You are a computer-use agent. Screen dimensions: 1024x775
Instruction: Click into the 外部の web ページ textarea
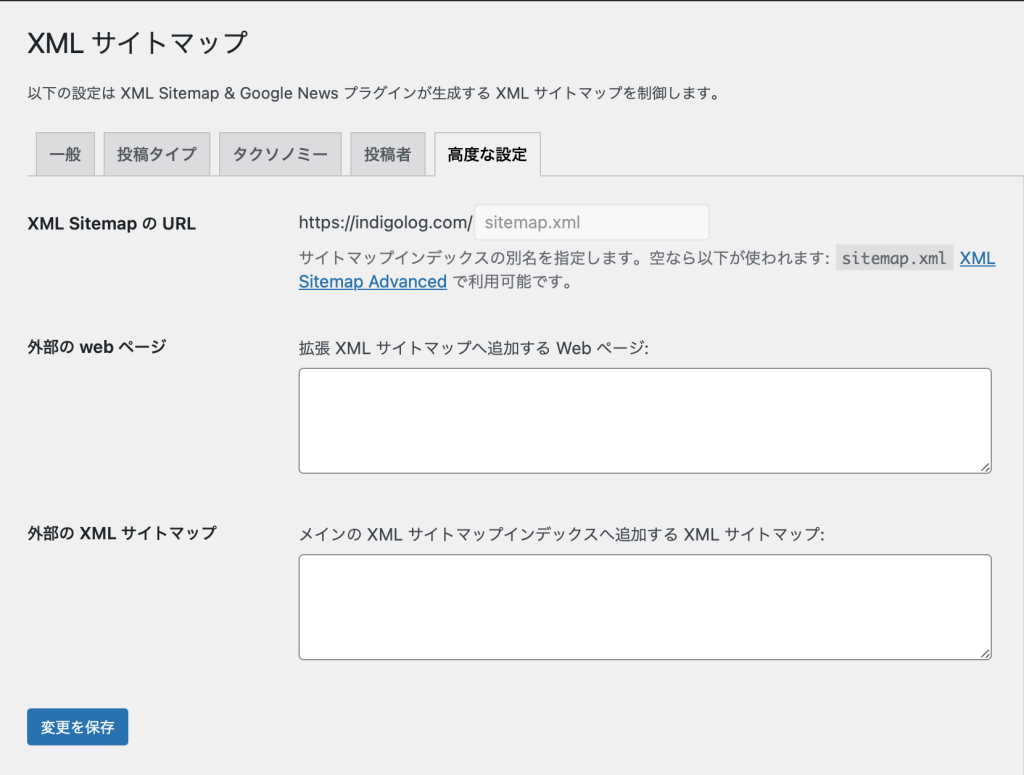(x=645, y=420)
